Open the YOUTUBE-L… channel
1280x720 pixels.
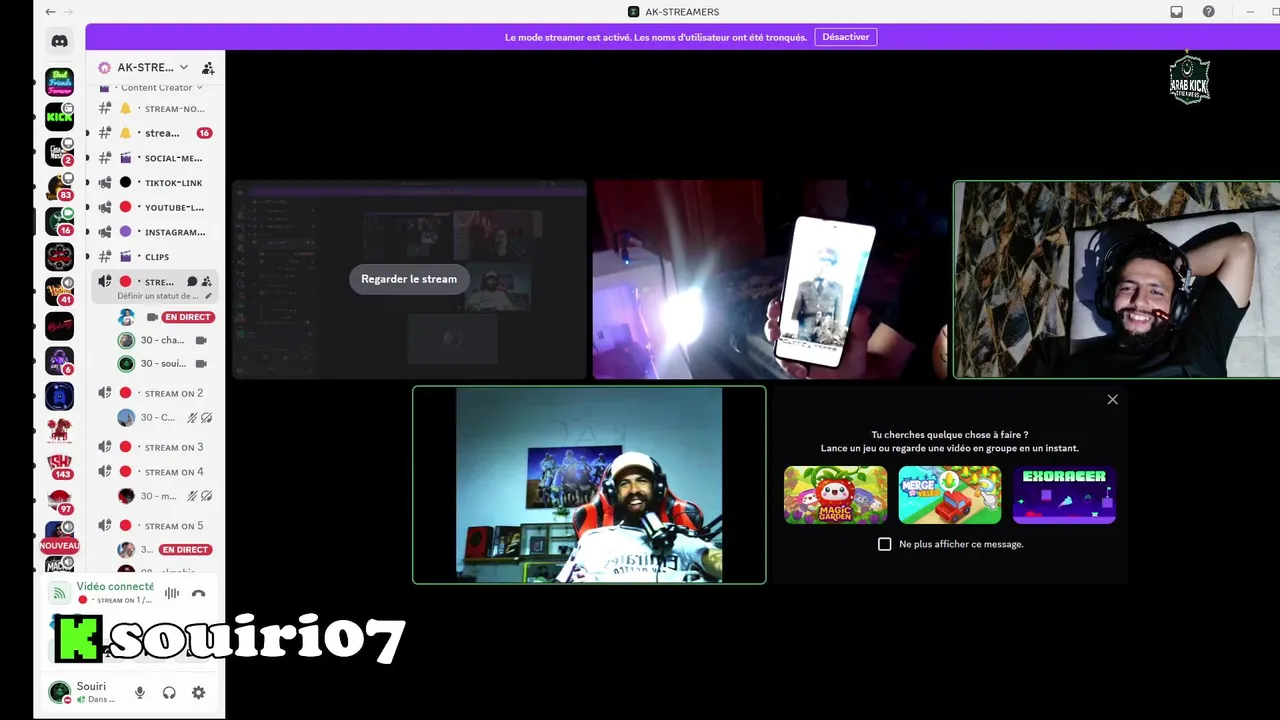click(x=155, y=207)
